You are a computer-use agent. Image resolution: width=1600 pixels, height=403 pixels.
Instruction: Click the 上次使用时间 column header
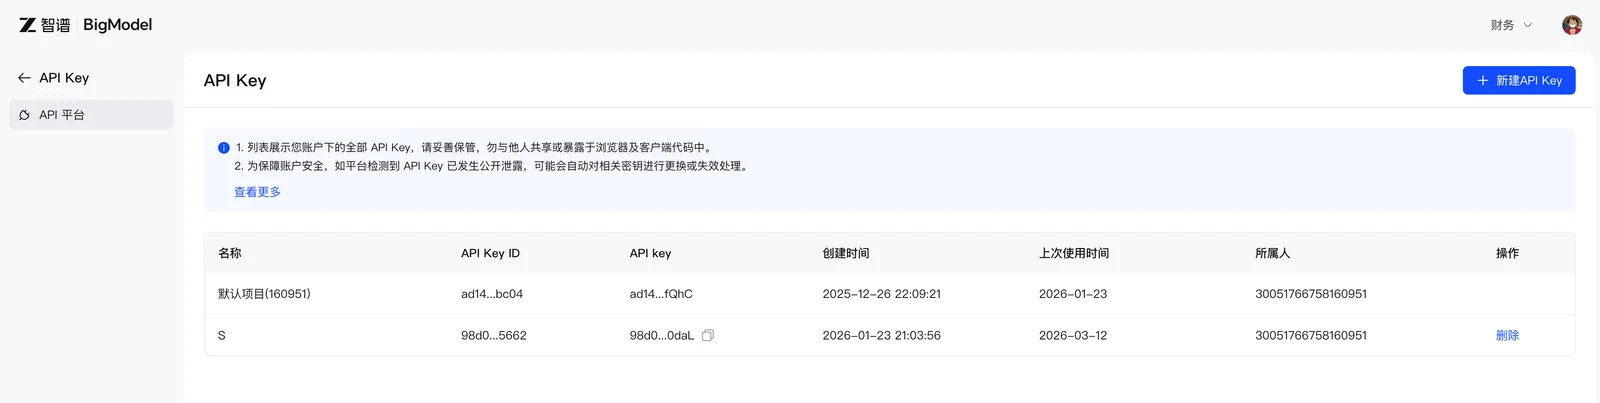point(1074,254)
